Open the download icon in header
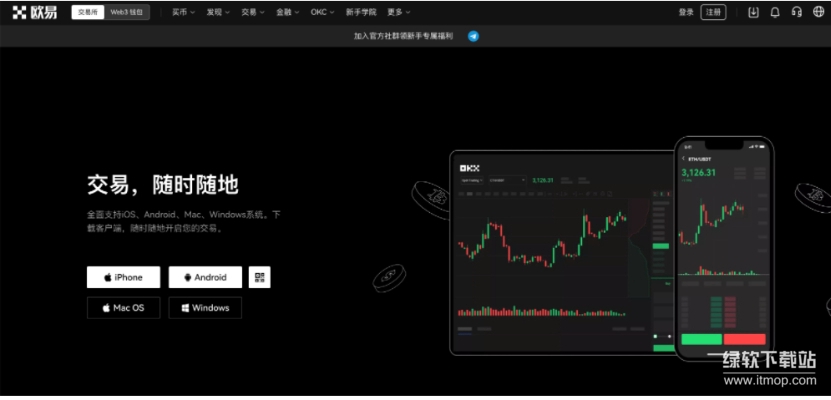Image resolution: width=831 pixels, height=400 pixels. tap(753, 12)
